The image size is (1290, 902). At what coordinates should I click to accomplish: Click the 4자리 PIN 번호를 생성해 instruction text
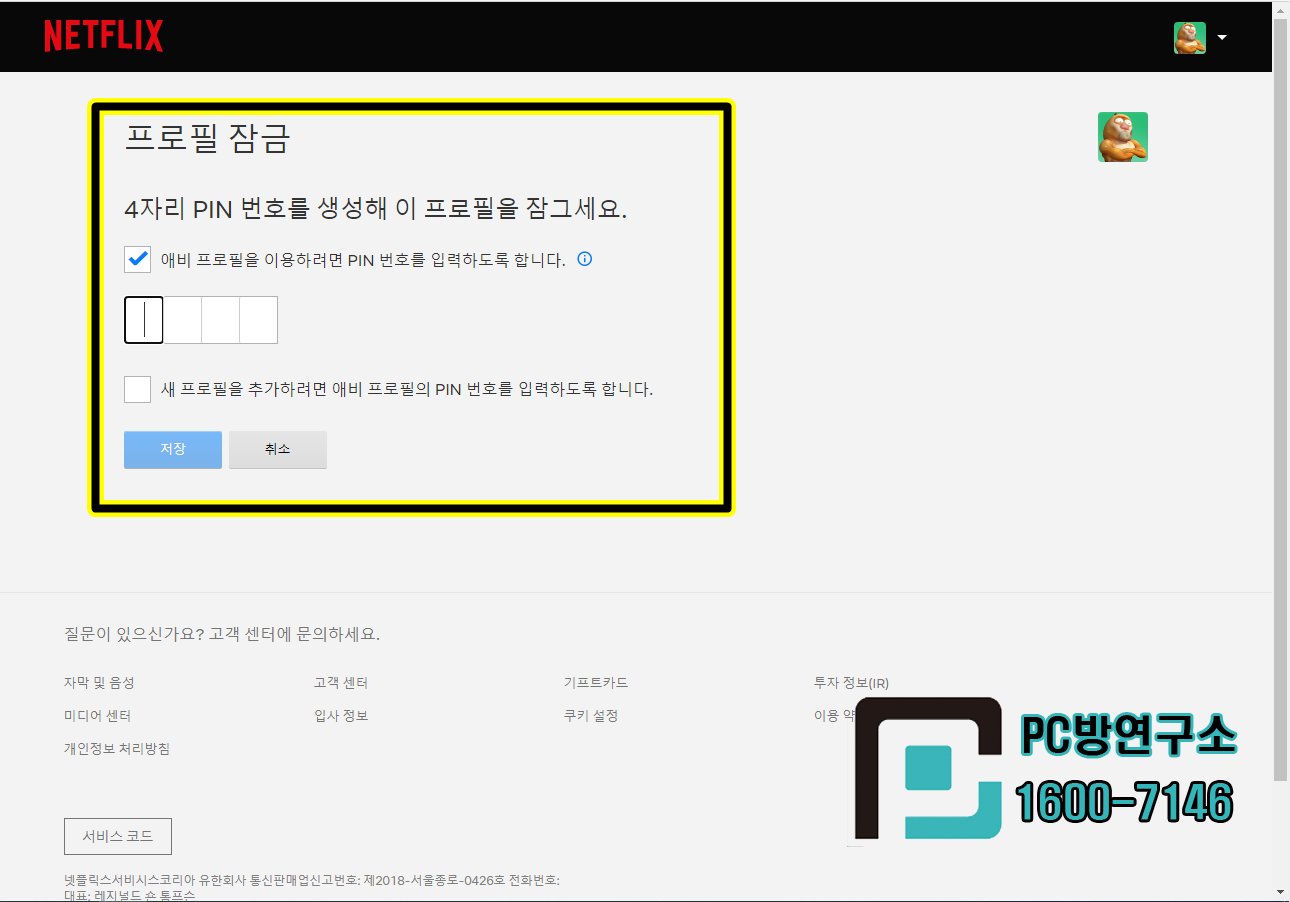[x=376, y=209]
